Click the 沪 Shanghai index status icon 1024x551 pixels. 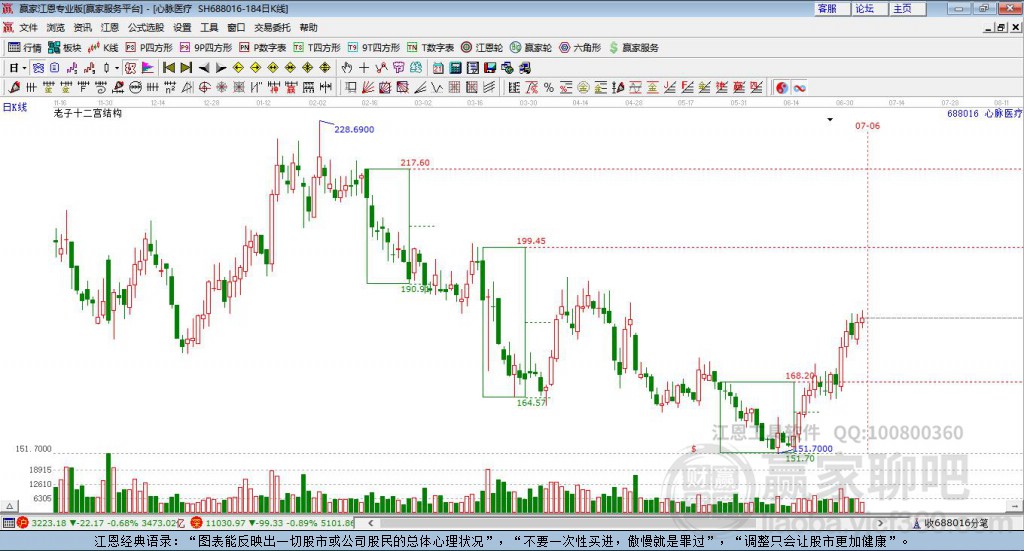tap(23, 523)
